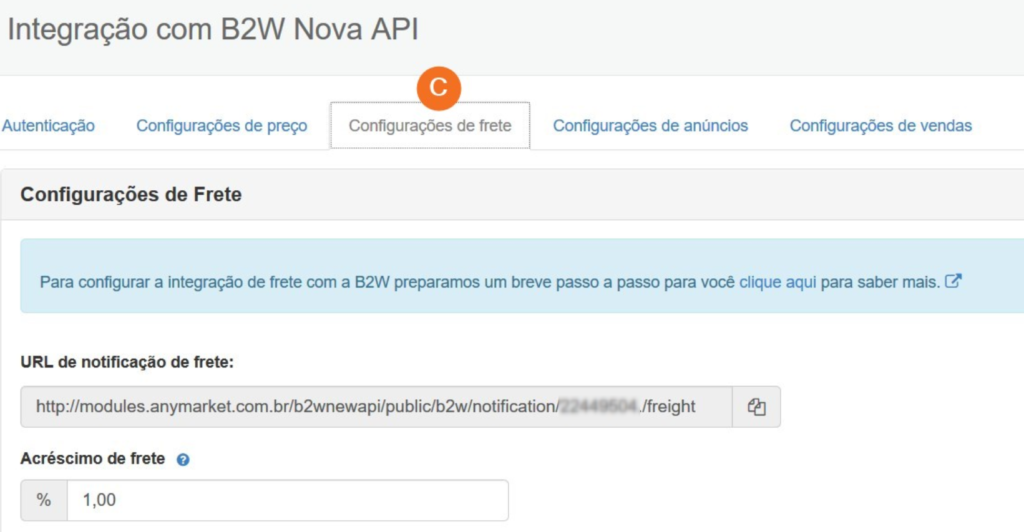The width and height of the screenshot is (1024, 532).
Task: Click the 'URL de notificação de frete:' label
Action: [x=127, y=362]
